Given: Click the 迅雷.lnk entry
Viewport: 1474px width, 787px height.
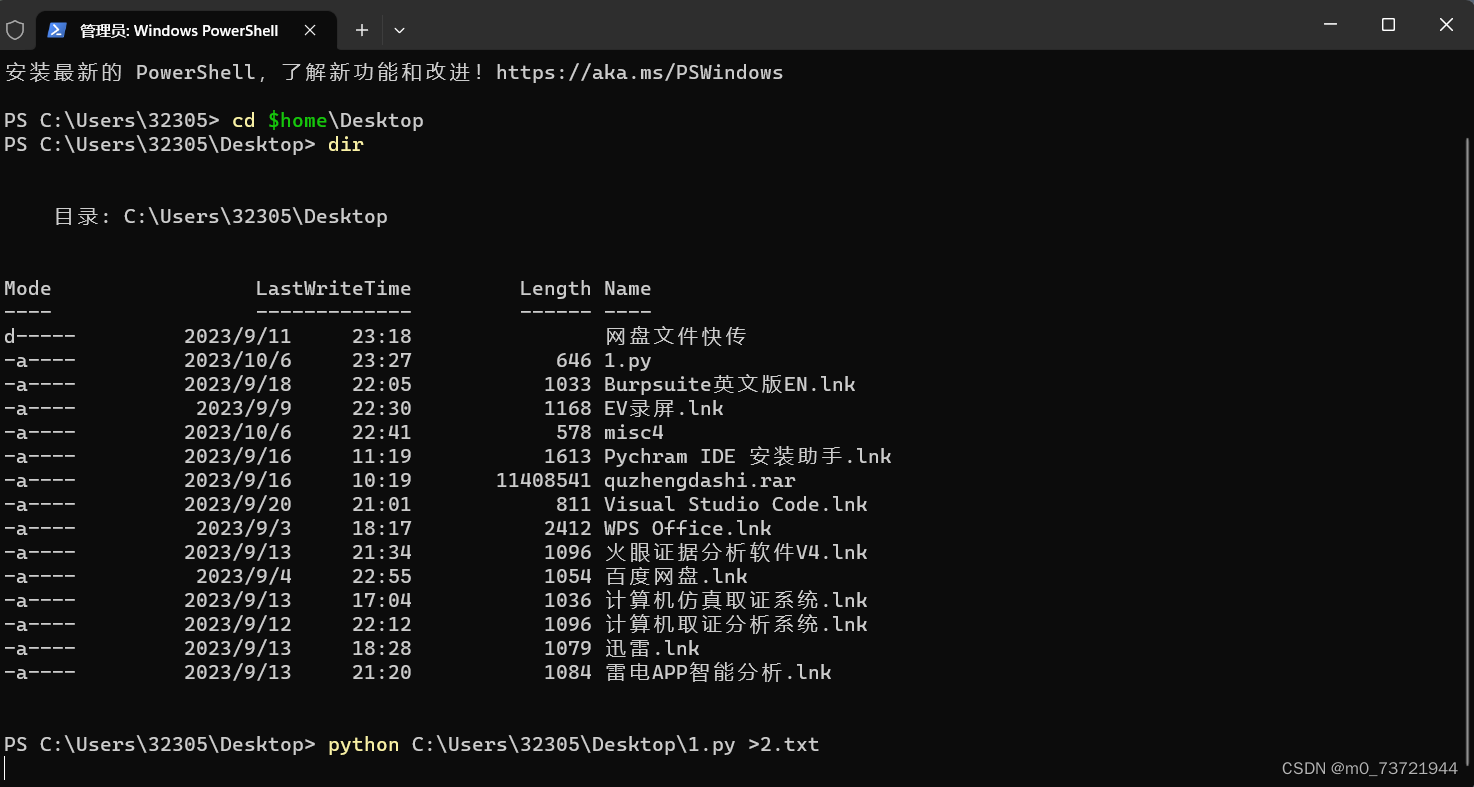Looking at the screenshot, I should pyautogui.click(x=651, y=648).
